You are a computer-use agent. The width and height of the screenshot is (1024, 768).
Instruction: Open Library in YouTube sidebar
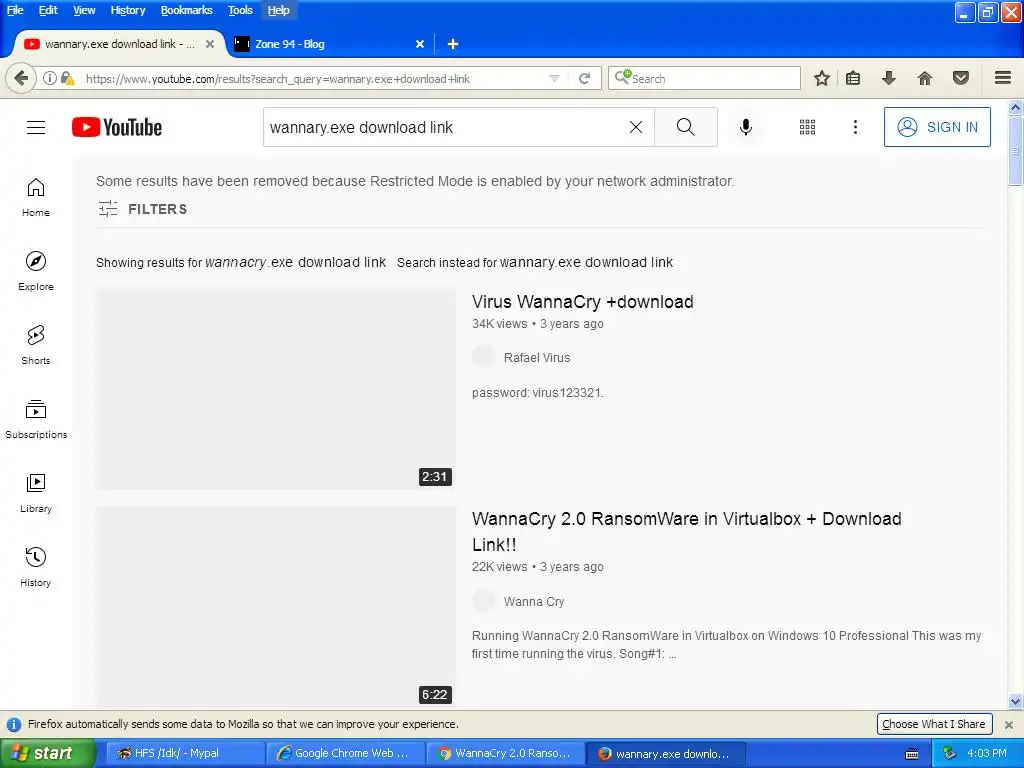click(x=36, y=493)
